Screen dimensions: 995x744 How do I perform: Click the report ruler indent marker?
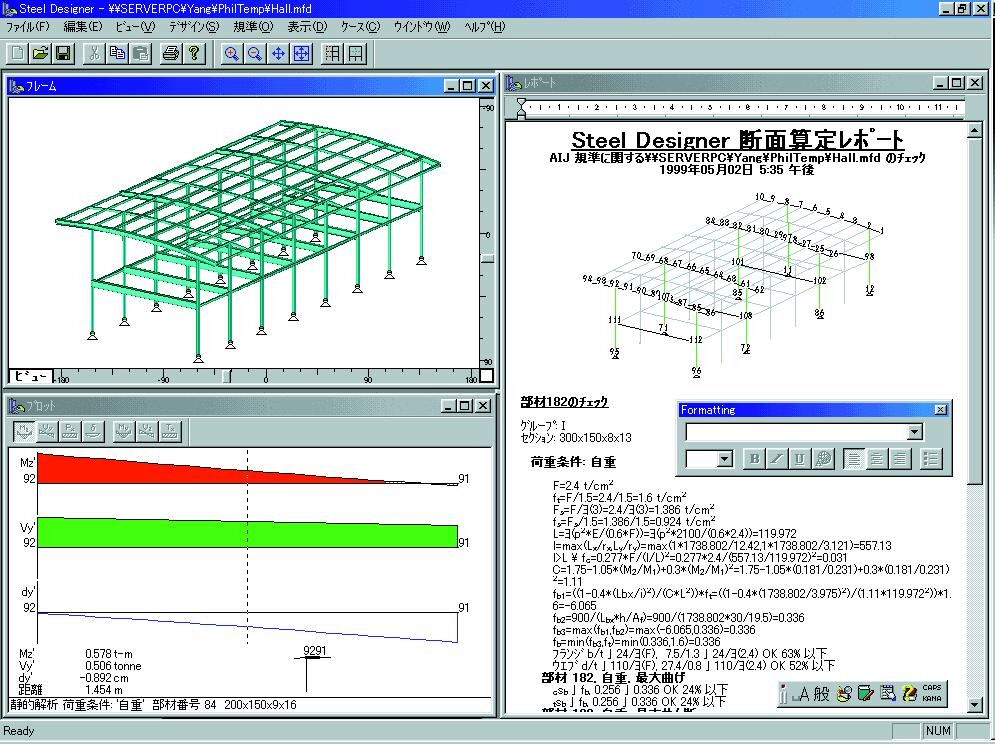[x=522, y=108]
